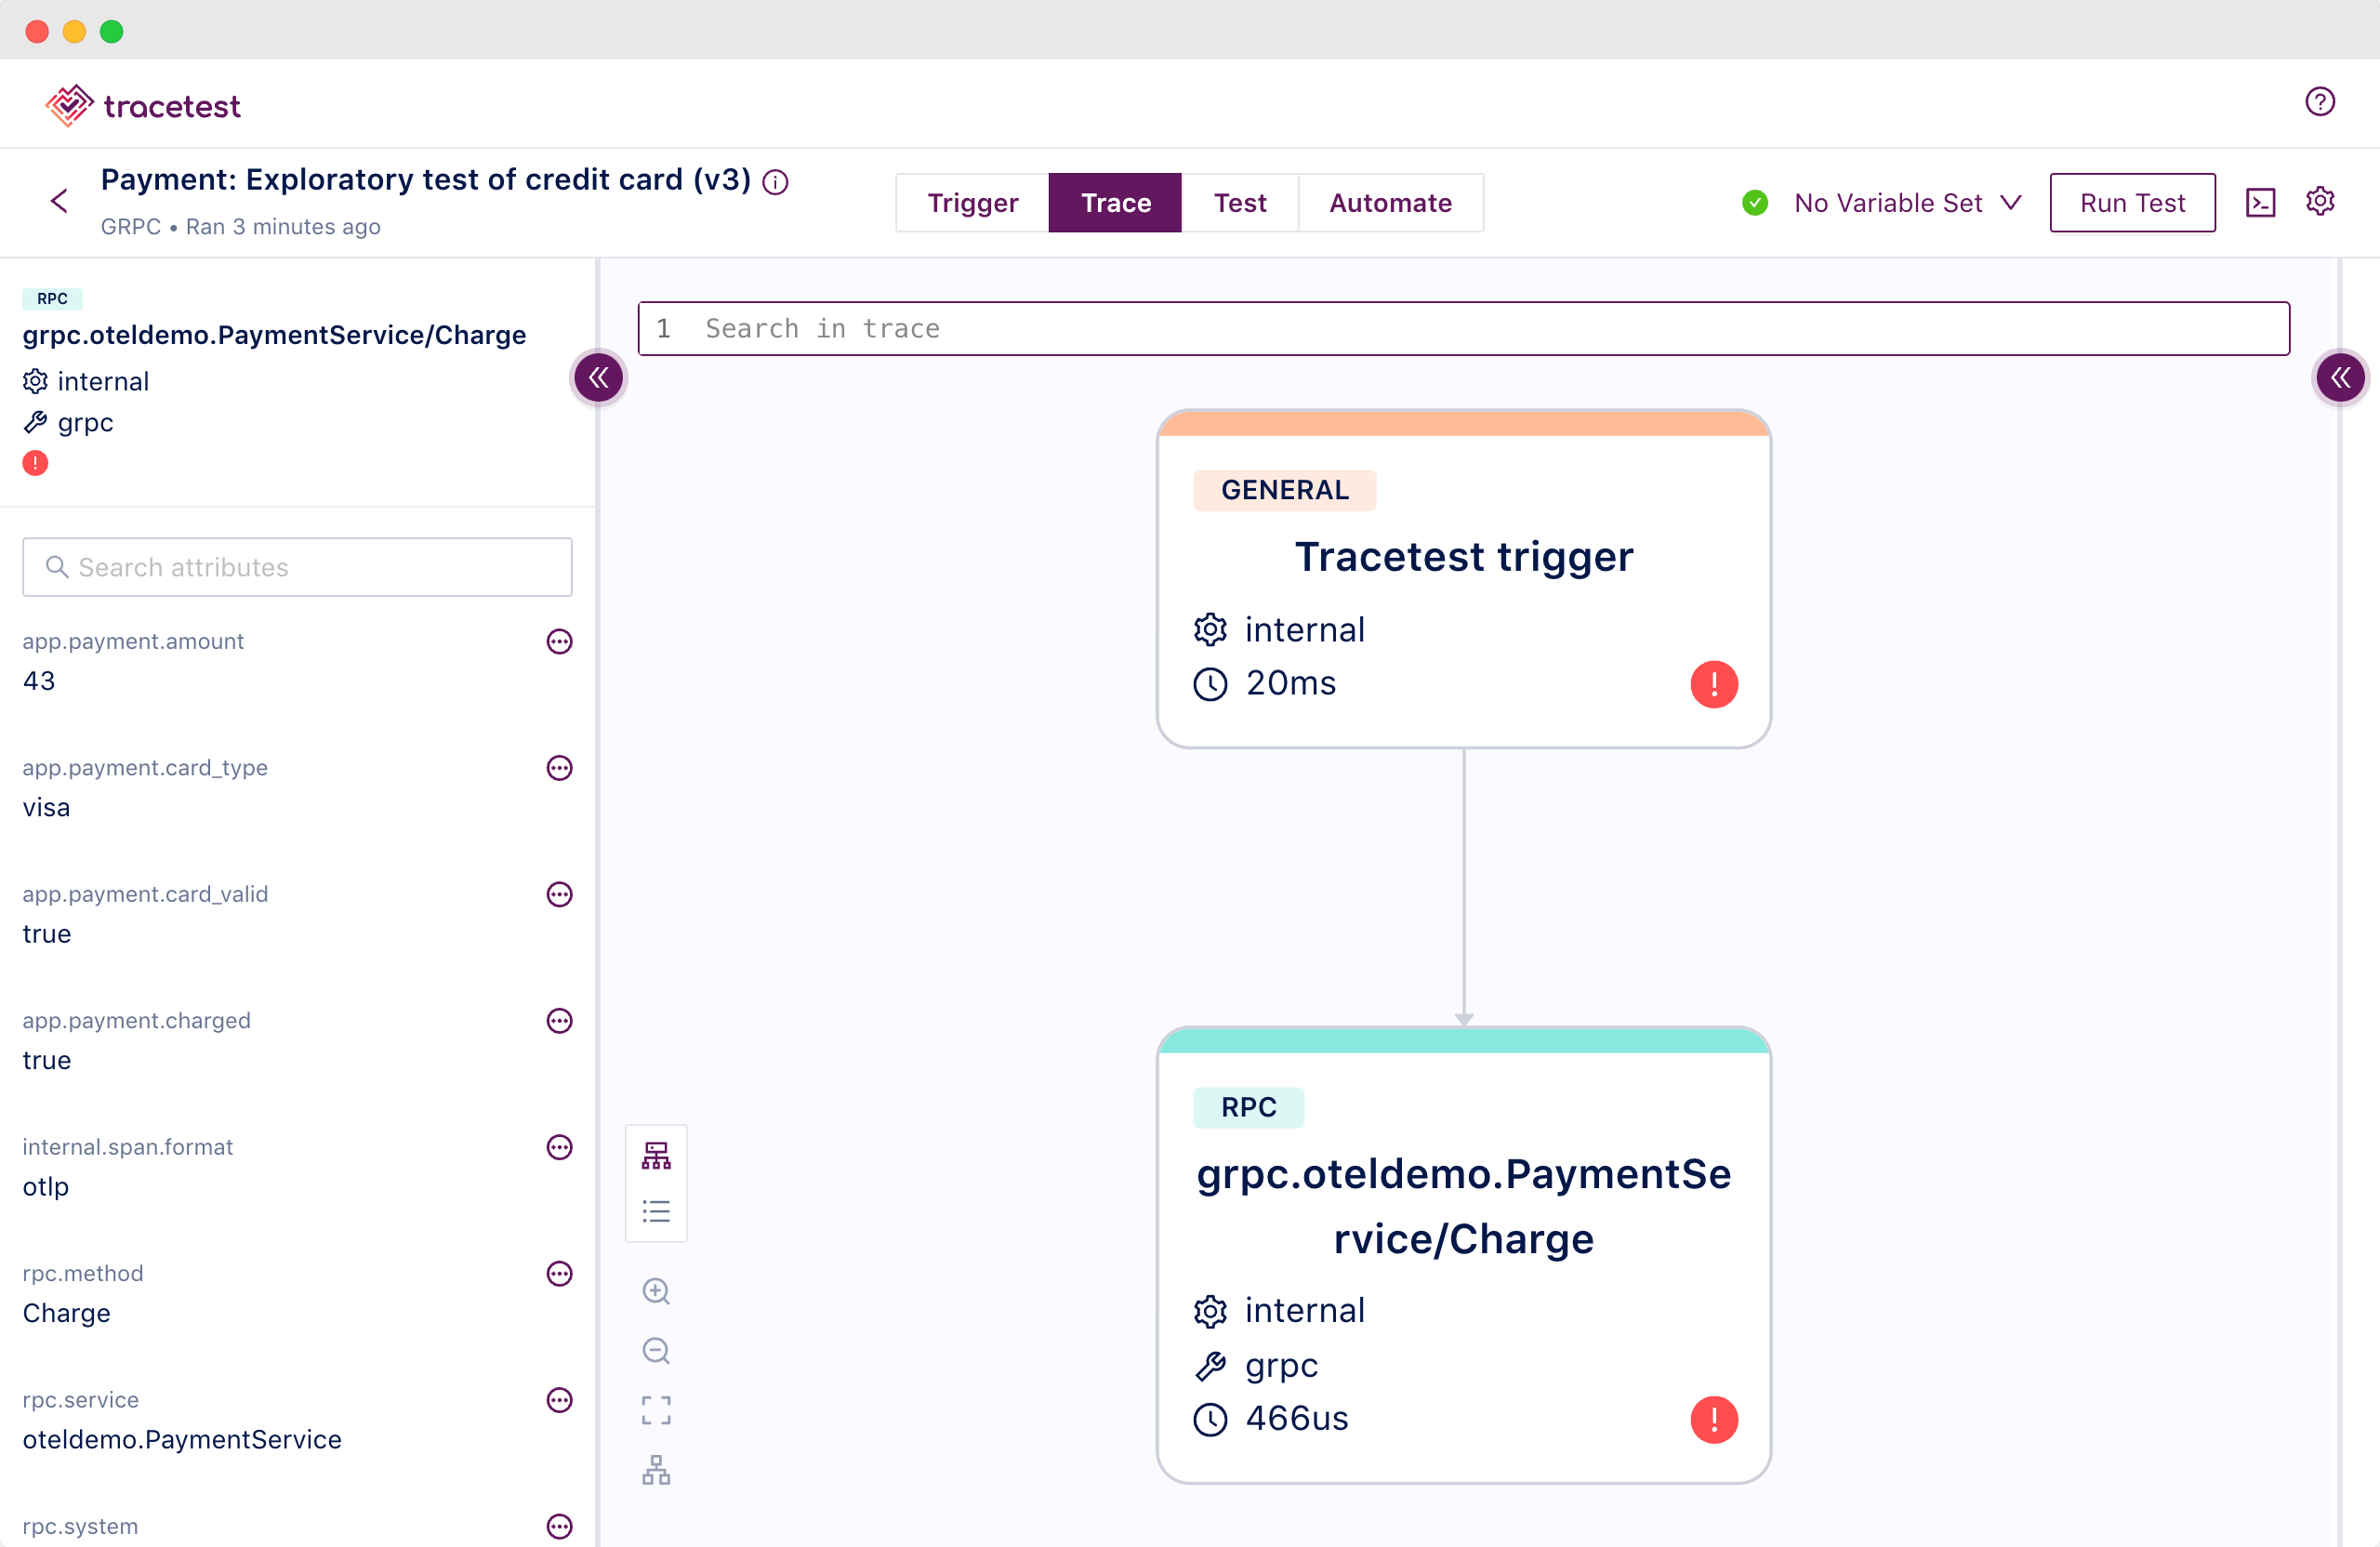Viewport: 2380px width, 1547px height.
Task: Go back using the left arrow
Action: [60, 201]
